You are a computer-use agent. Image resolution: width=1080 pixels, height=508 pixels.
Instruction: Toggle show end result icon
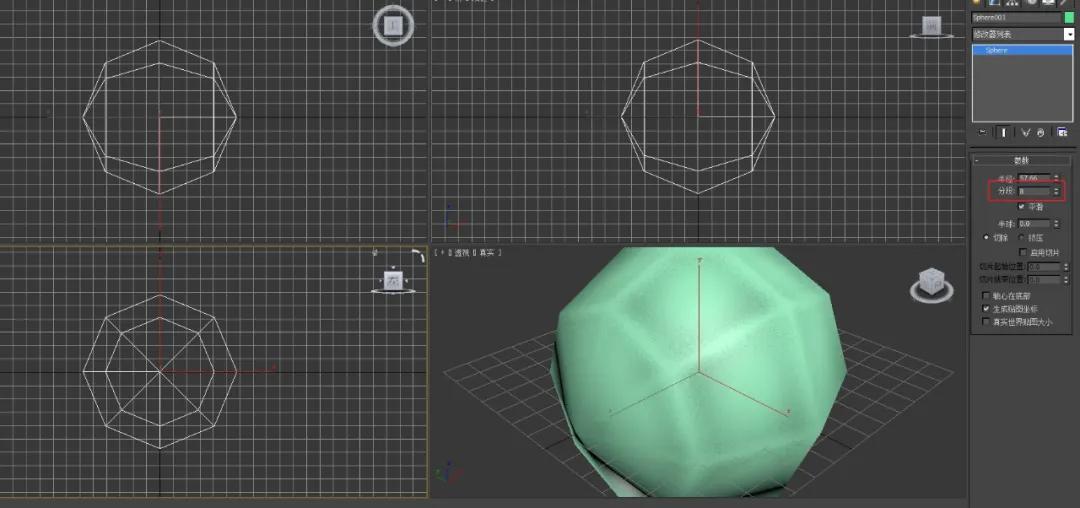click(x=1004, y=132)
